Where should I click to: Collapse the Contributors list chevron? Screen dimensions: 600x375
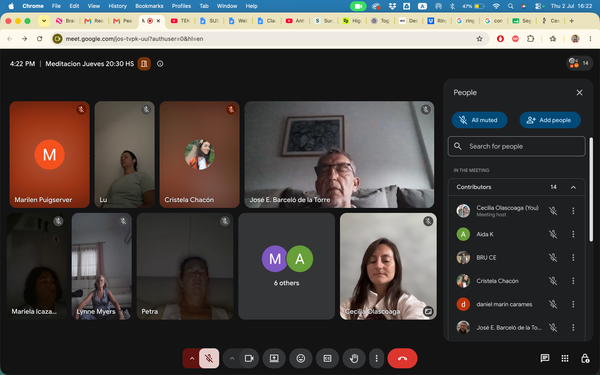pos(573,187)
